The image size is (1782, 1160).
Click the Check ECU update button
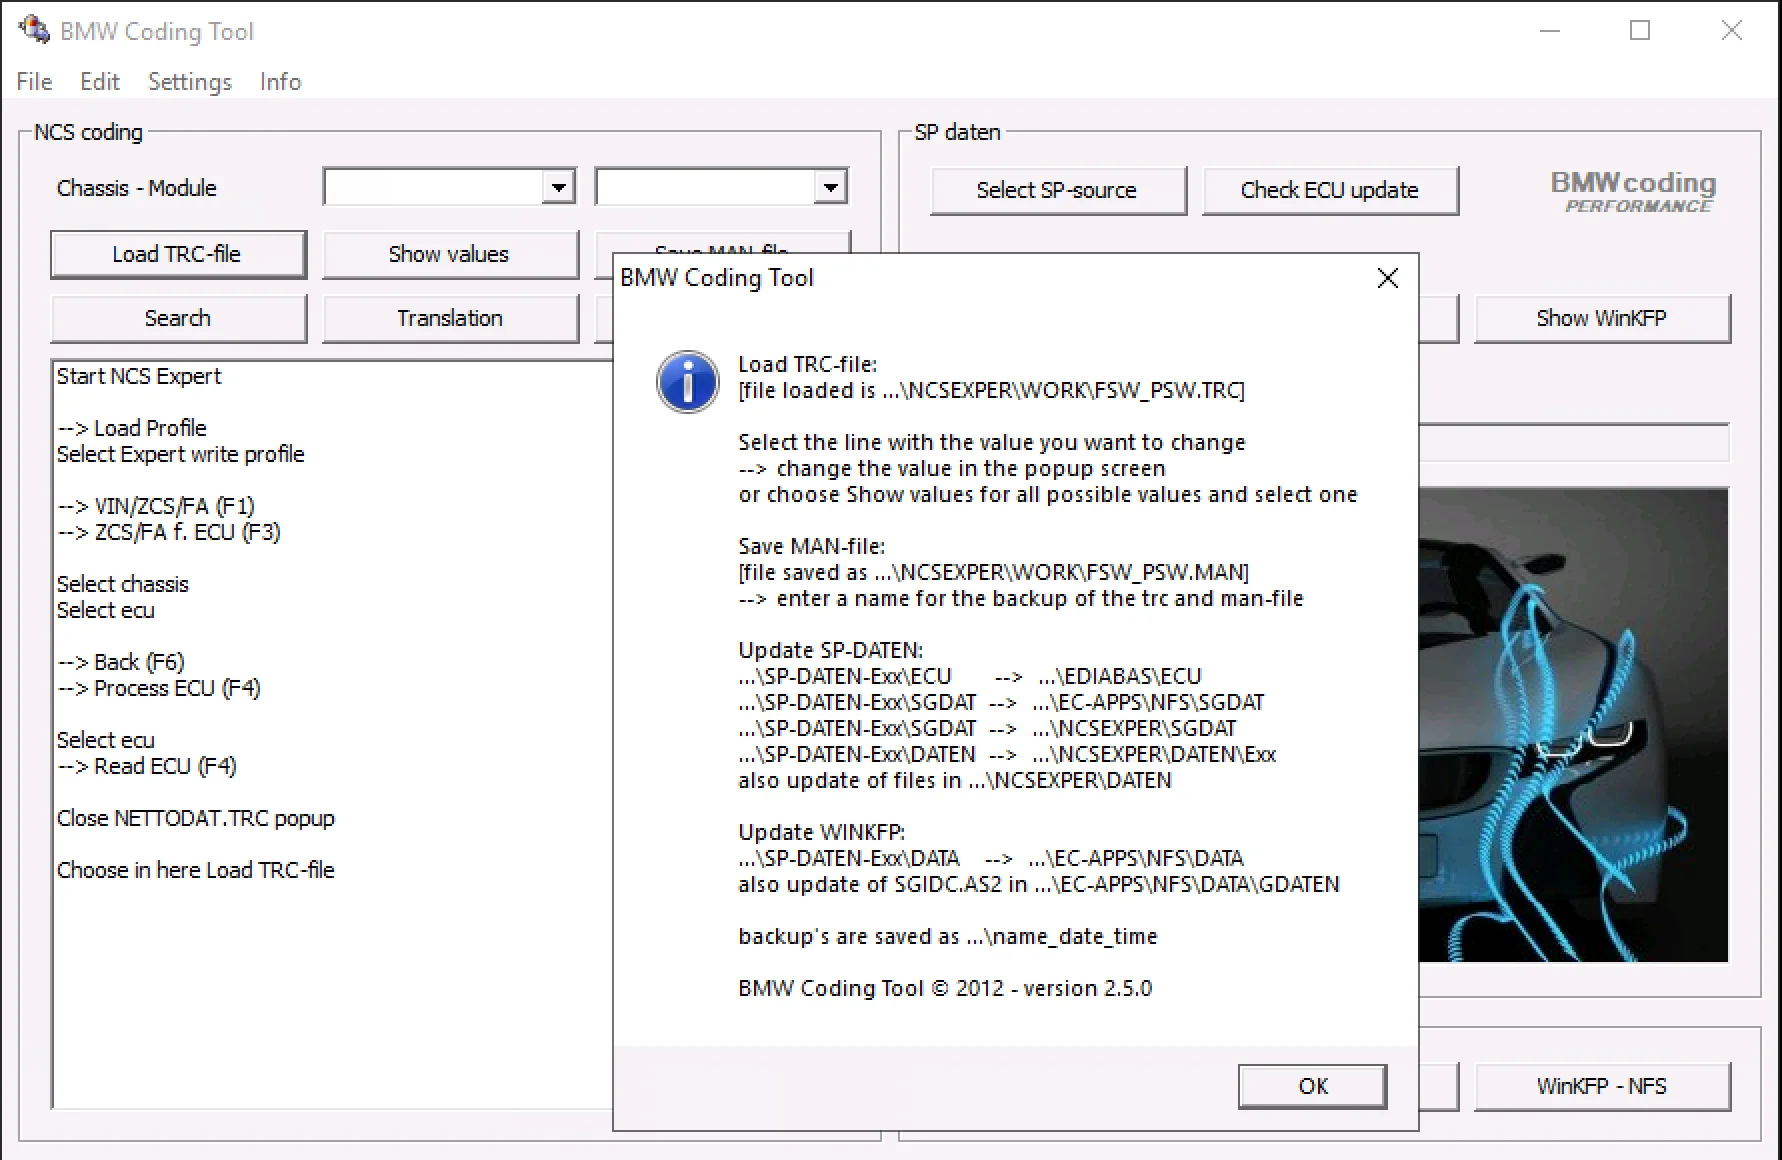point(1330,190)
